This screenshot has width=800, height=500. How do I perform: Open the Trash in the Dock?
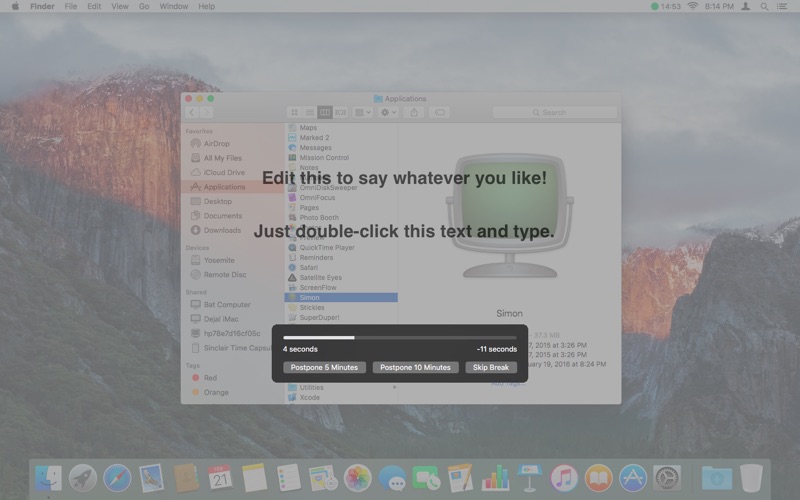(751, 478)
